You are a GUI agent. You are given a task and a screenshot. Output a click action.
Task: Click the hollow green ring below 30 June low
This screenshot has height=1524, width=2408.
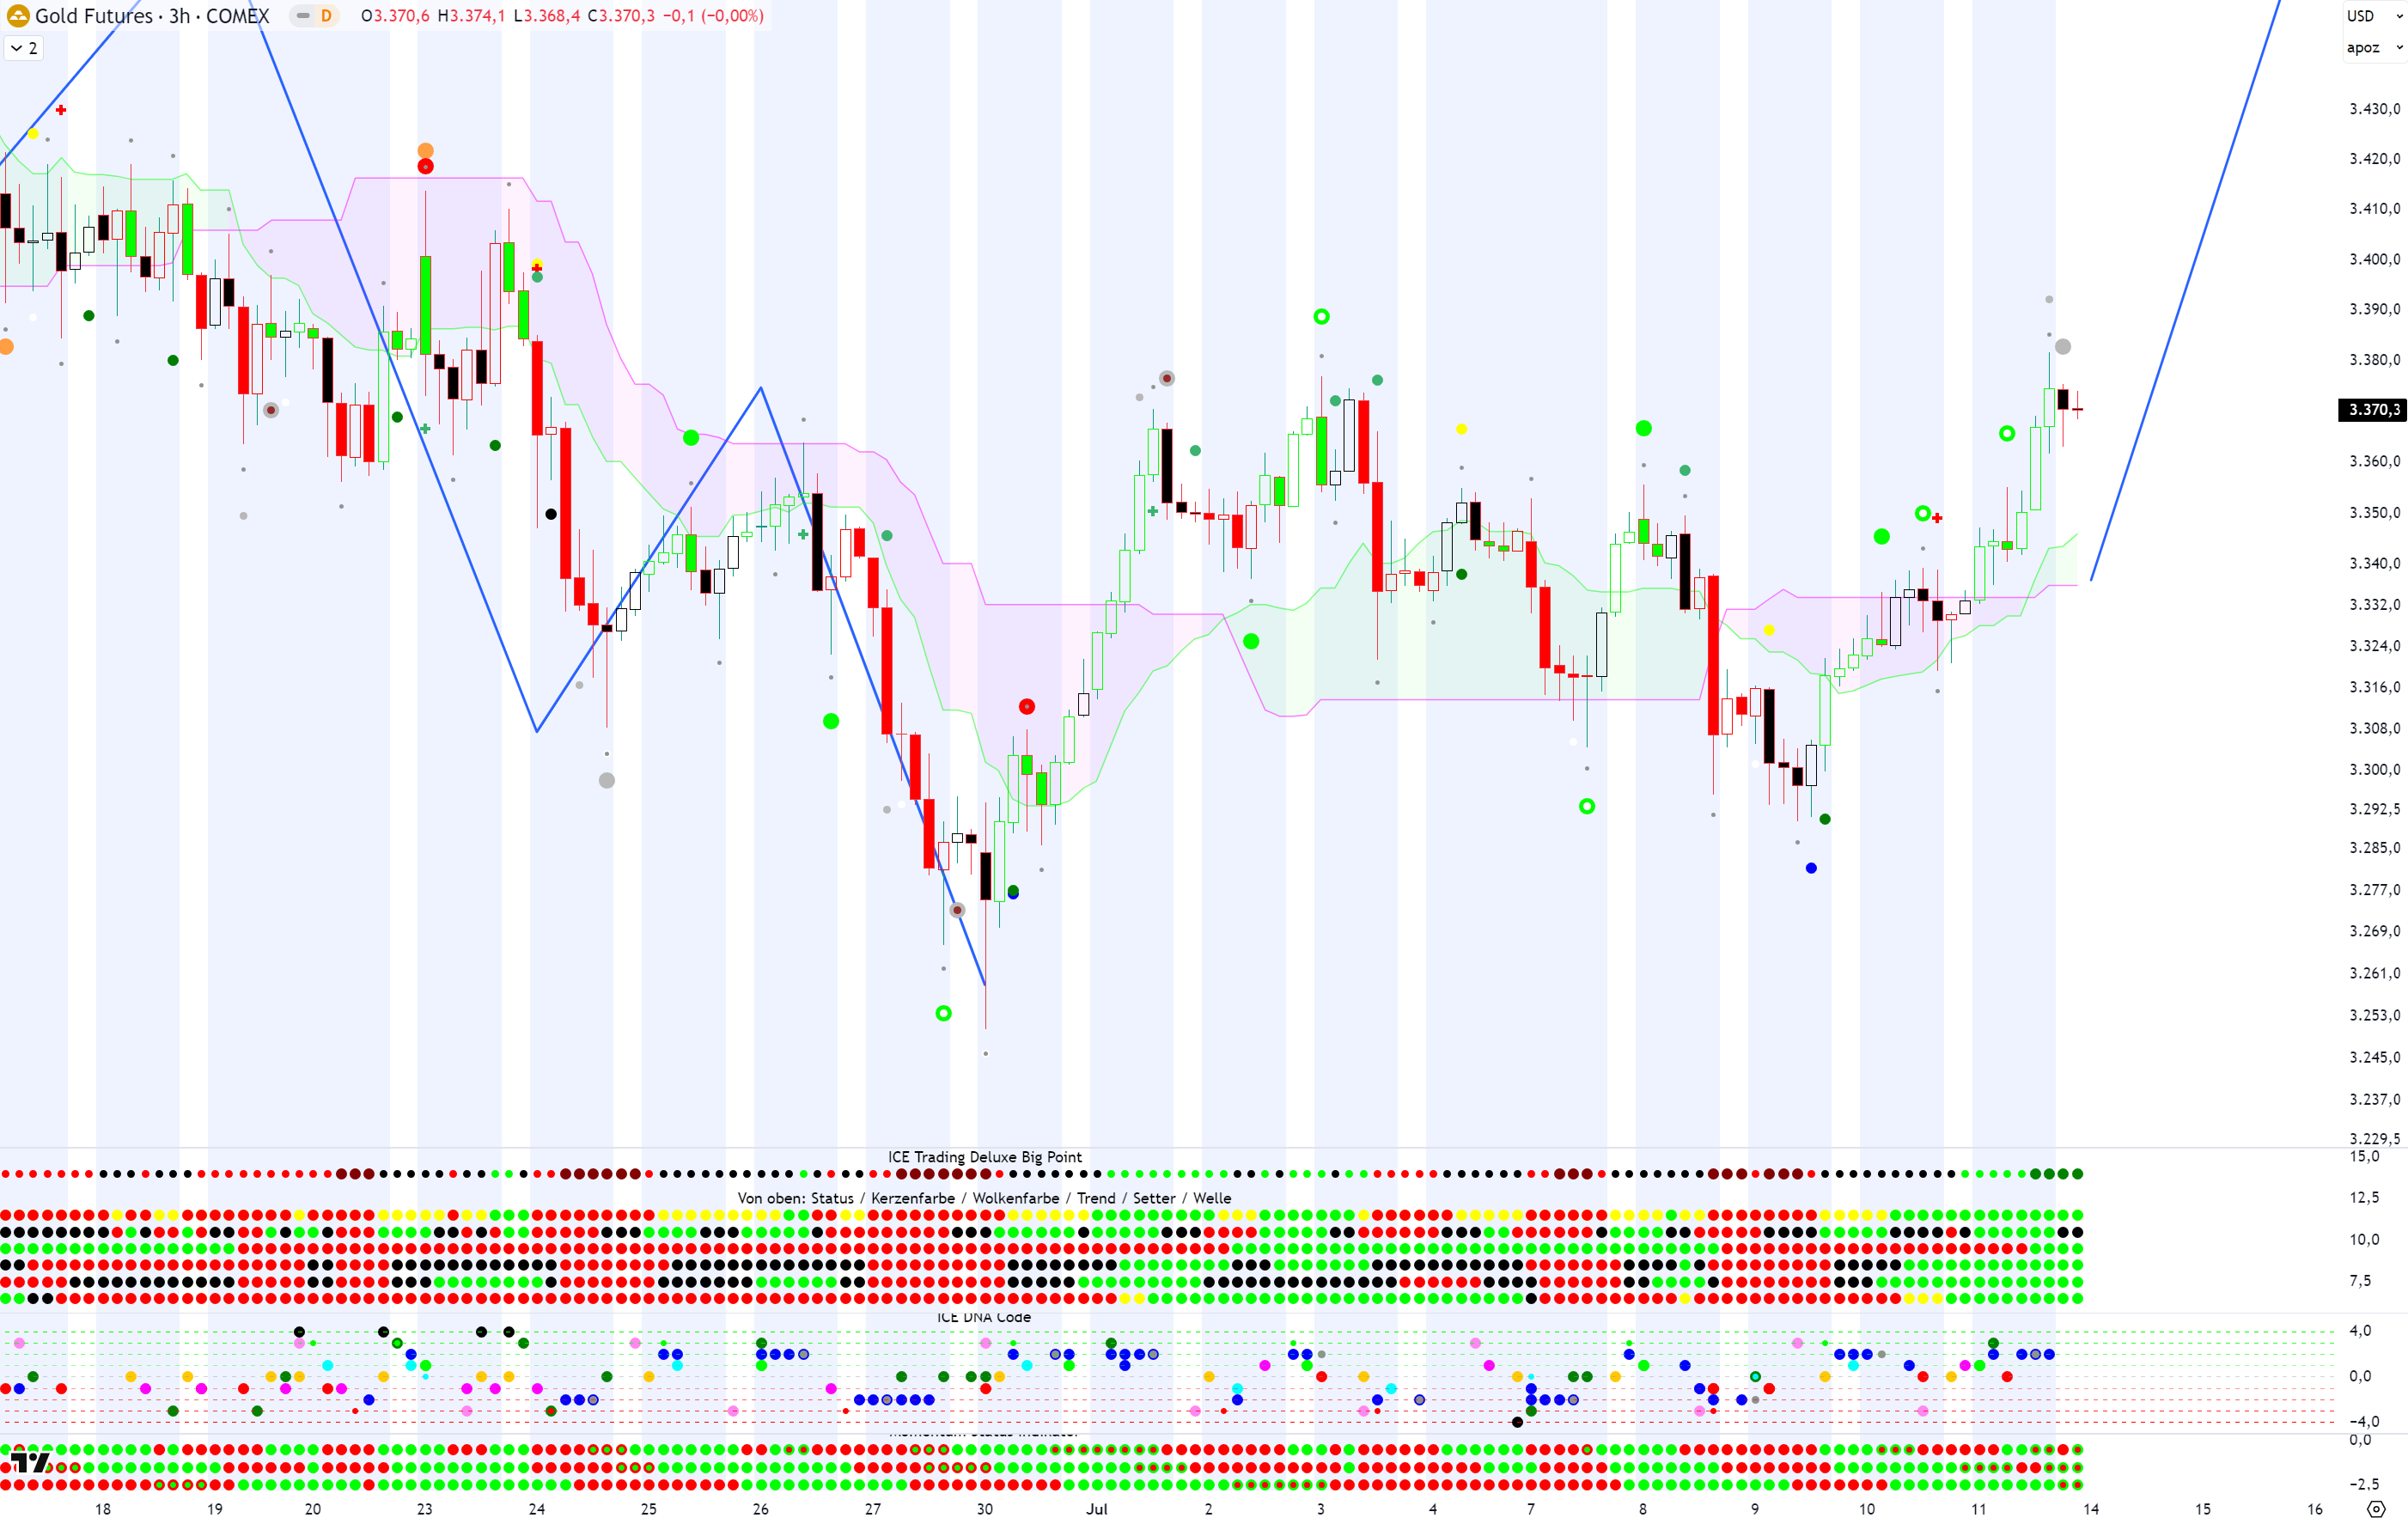(943, 1013)
